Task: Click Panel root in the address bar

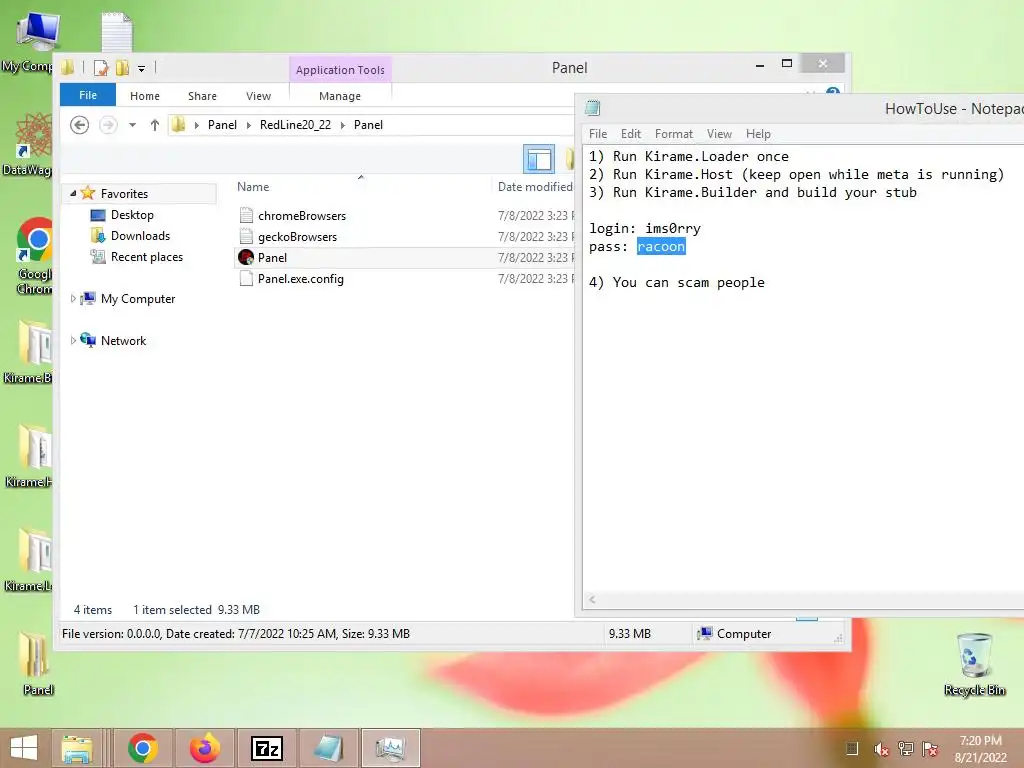Action: (222, 125)
